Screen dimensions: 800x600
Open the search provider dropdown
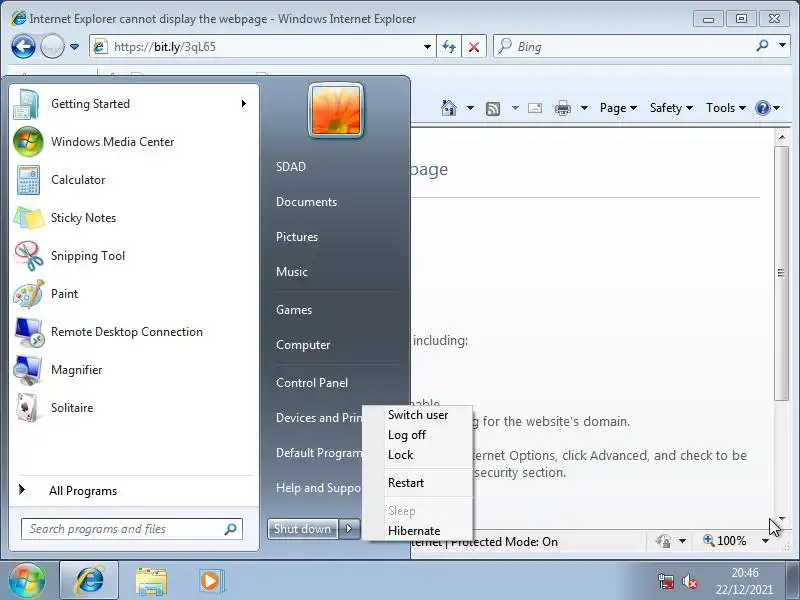coord(782,45)
